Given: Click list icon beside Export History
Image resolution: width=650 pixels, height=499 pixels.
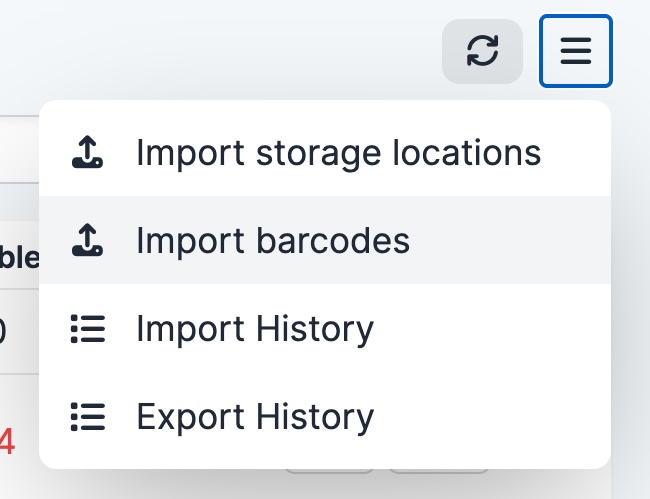Looking at the screenshot, I should [x=88, y=415].
